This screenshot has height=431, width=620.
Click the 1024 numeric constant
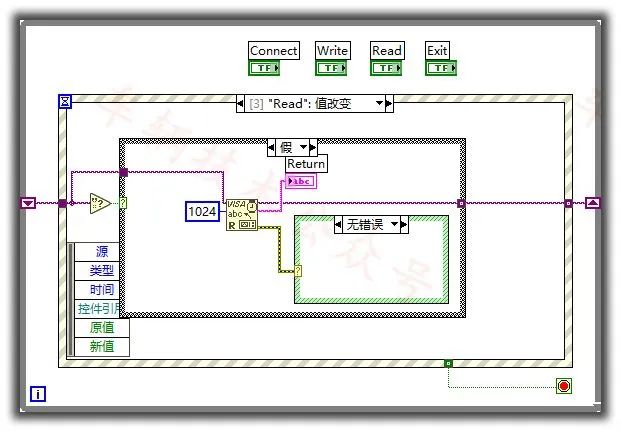point(202,212)
